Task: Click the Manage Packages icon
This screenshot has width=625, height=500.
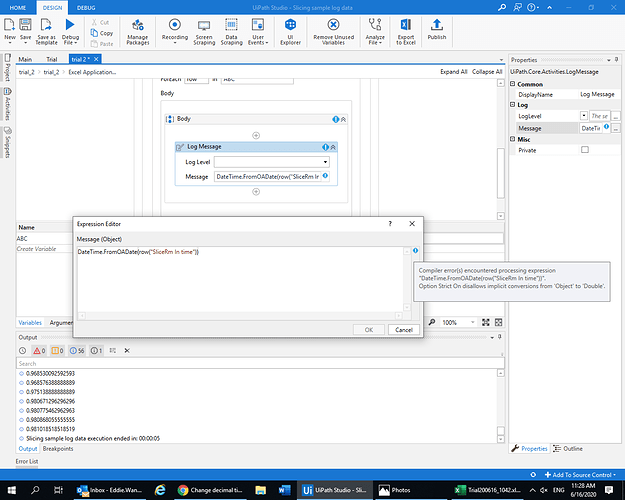Action: (138, 26)
